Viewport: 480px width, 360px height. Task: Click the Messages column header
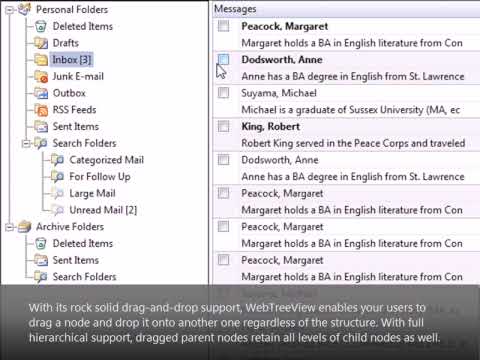click(x=346, y=9)
